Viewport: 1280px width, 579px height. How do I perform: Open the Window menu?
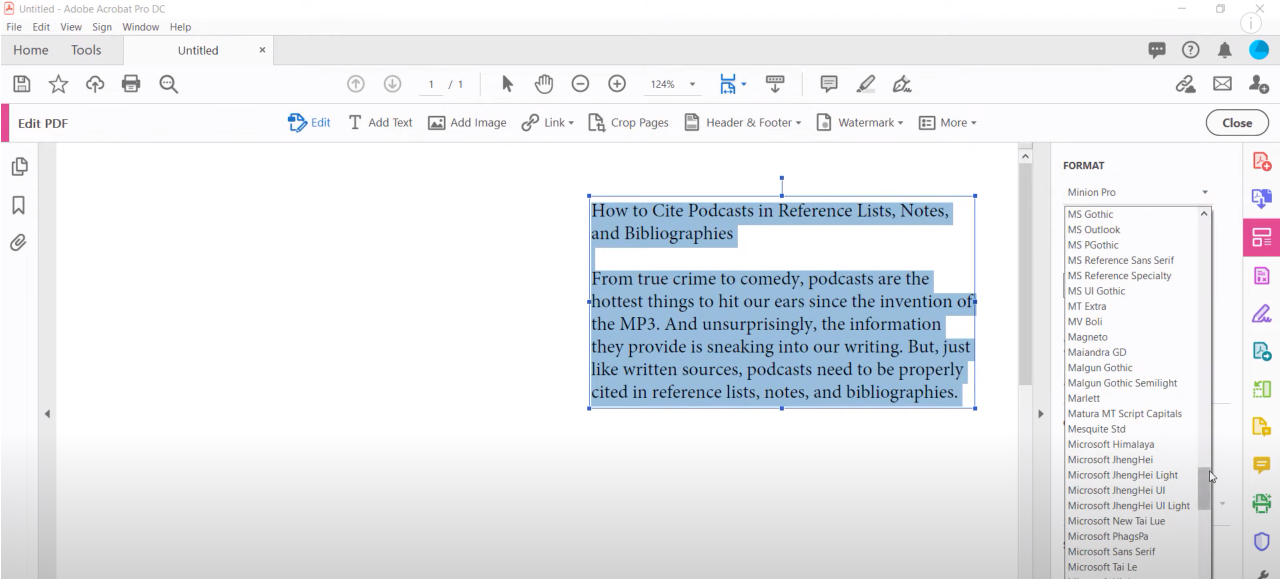pos(140,27)
